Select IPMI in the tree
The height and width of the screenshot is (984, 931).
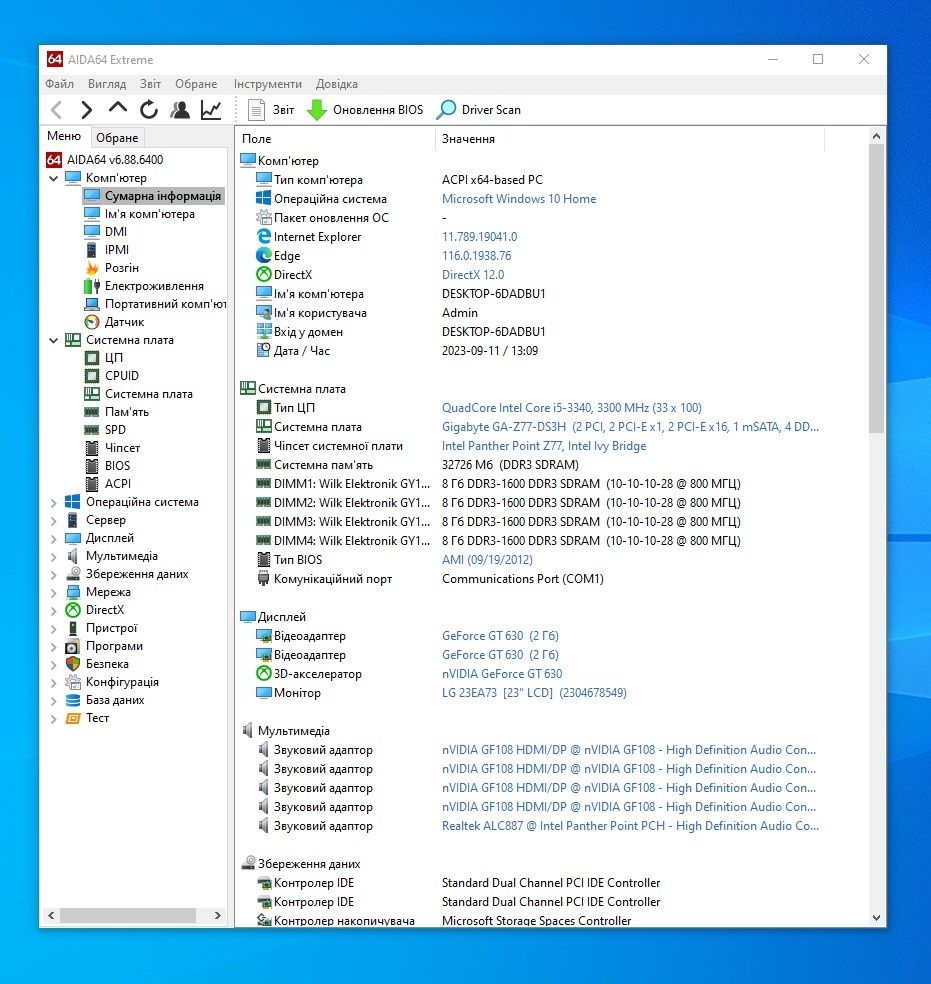pos(117,250)
